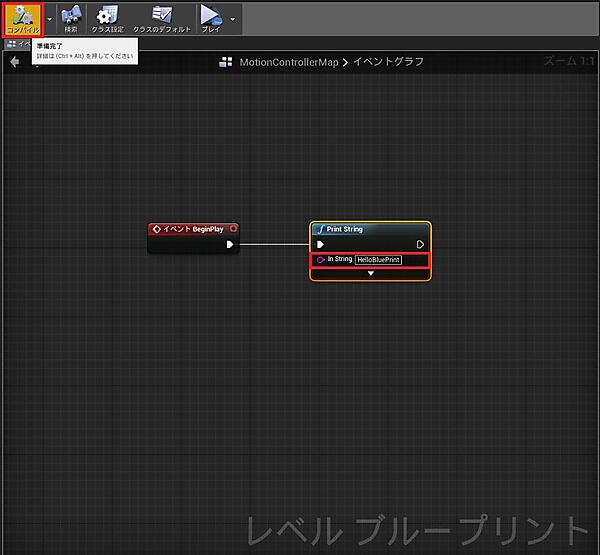
Task: Expand Print String node advanced options
Action: coord(370,273)
